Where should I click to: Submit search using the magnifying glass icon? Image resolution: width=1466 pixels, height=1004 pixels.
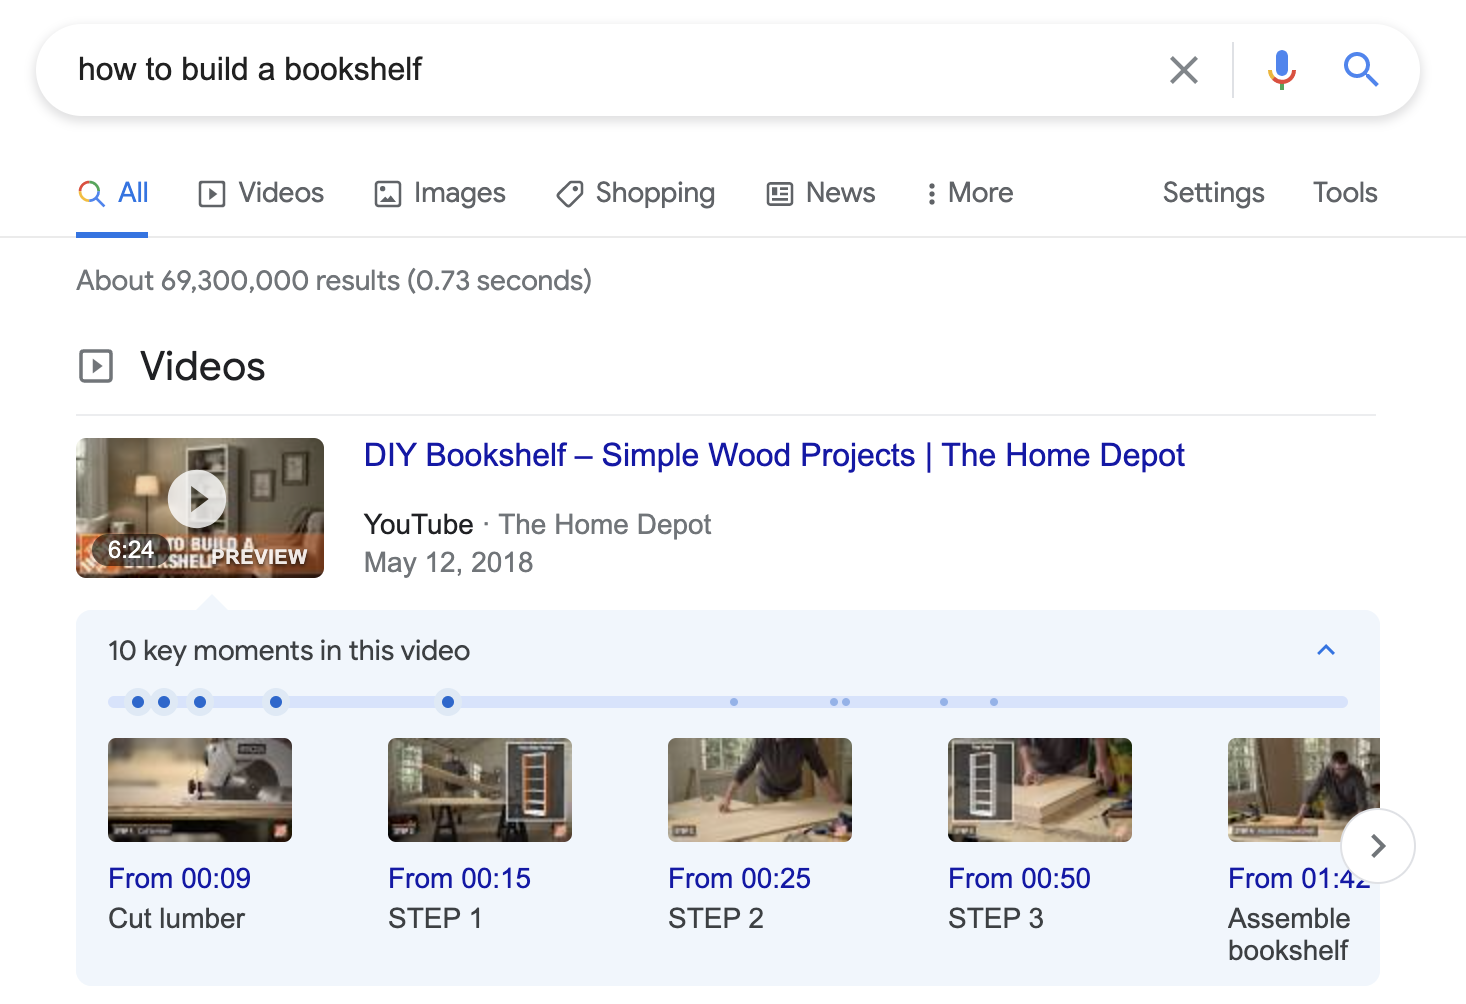tap(1360, 70)
